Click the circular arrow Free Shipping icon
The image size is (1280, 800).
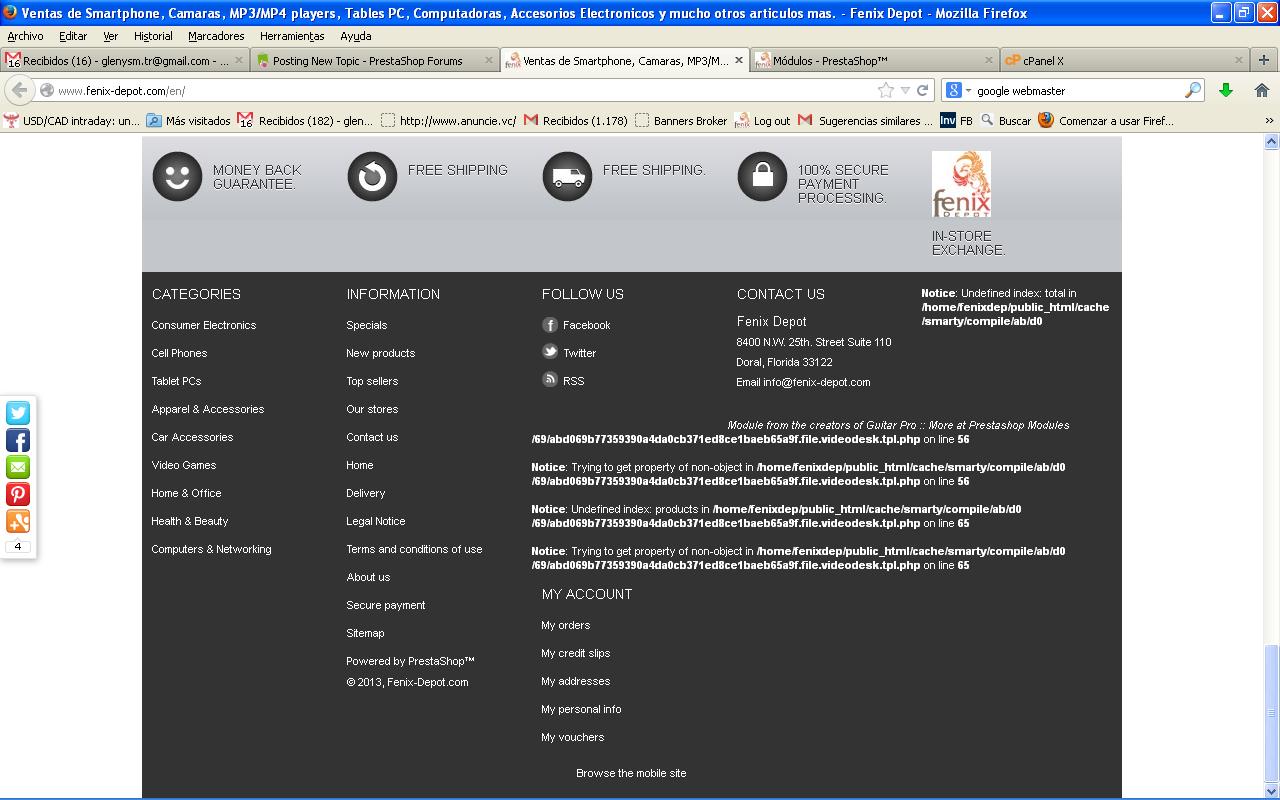[372, 176]
